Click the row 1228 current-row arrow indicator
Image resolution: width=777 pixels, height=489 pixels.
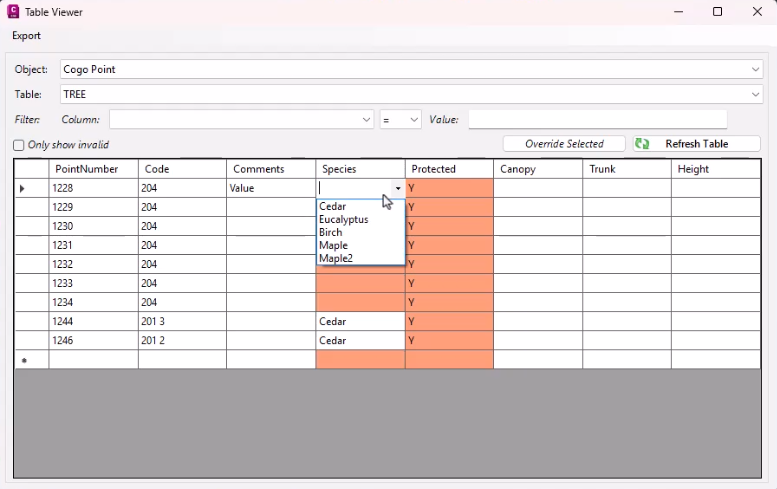pyautogui.click(x=23, y=188)
